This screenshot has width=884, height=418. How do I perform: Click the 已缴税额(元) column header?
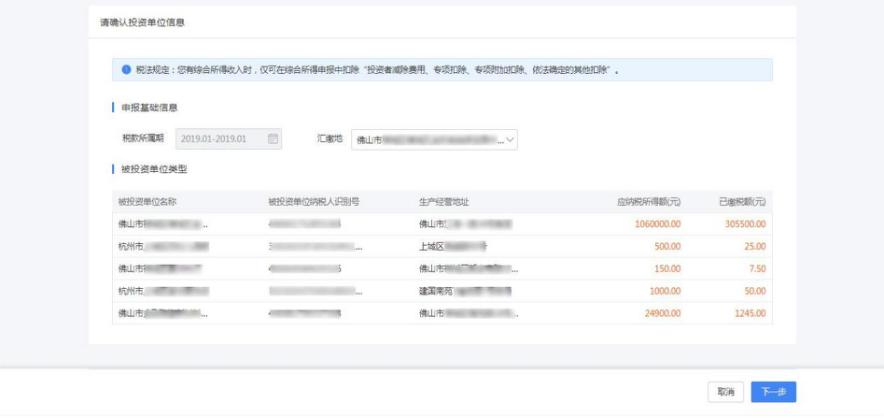tap(742, 202)
